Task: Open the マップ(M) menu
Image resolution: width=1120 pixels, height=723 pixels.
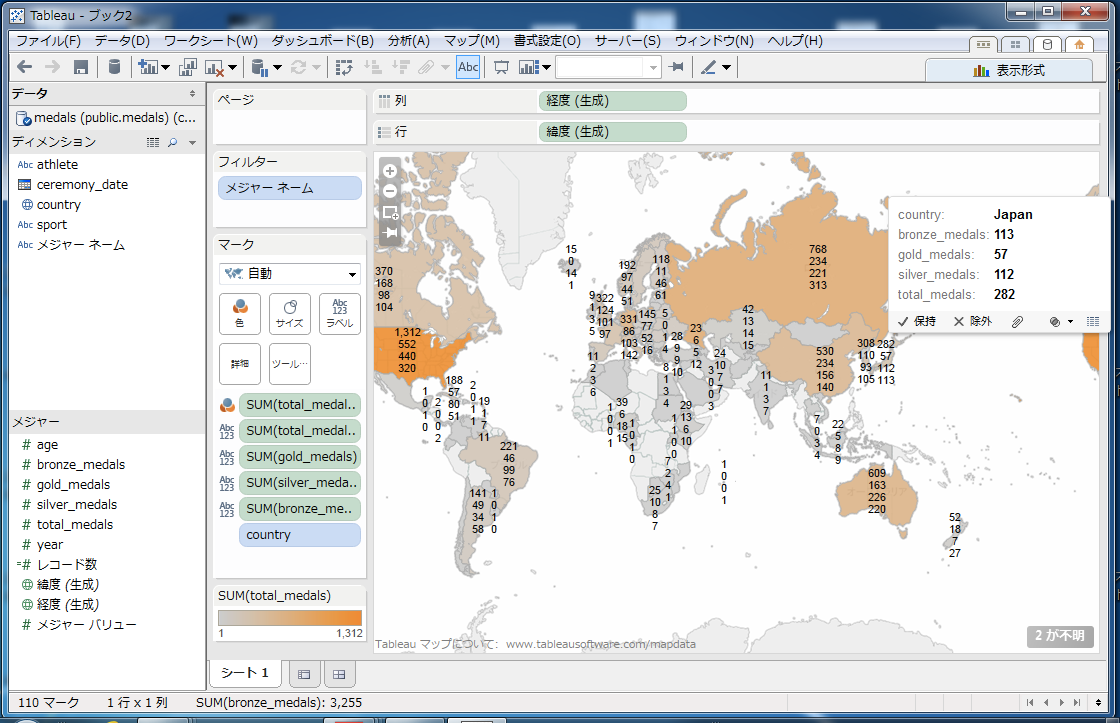Action: click(472, 41)
